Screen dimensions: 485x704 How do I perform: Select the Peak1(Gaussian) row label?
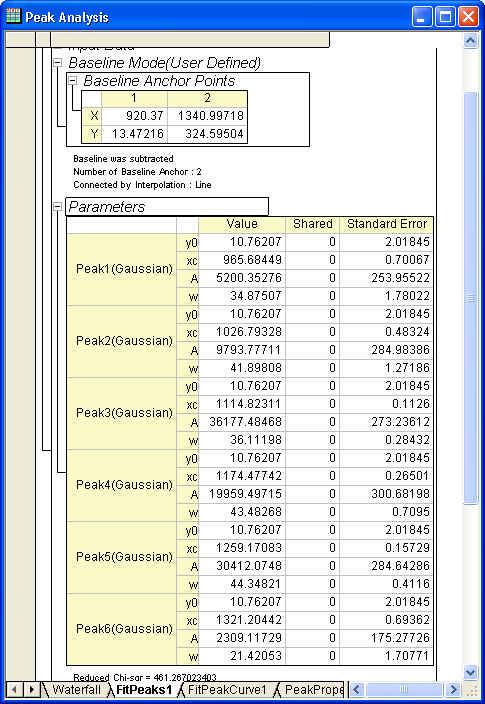coord(124,269)
